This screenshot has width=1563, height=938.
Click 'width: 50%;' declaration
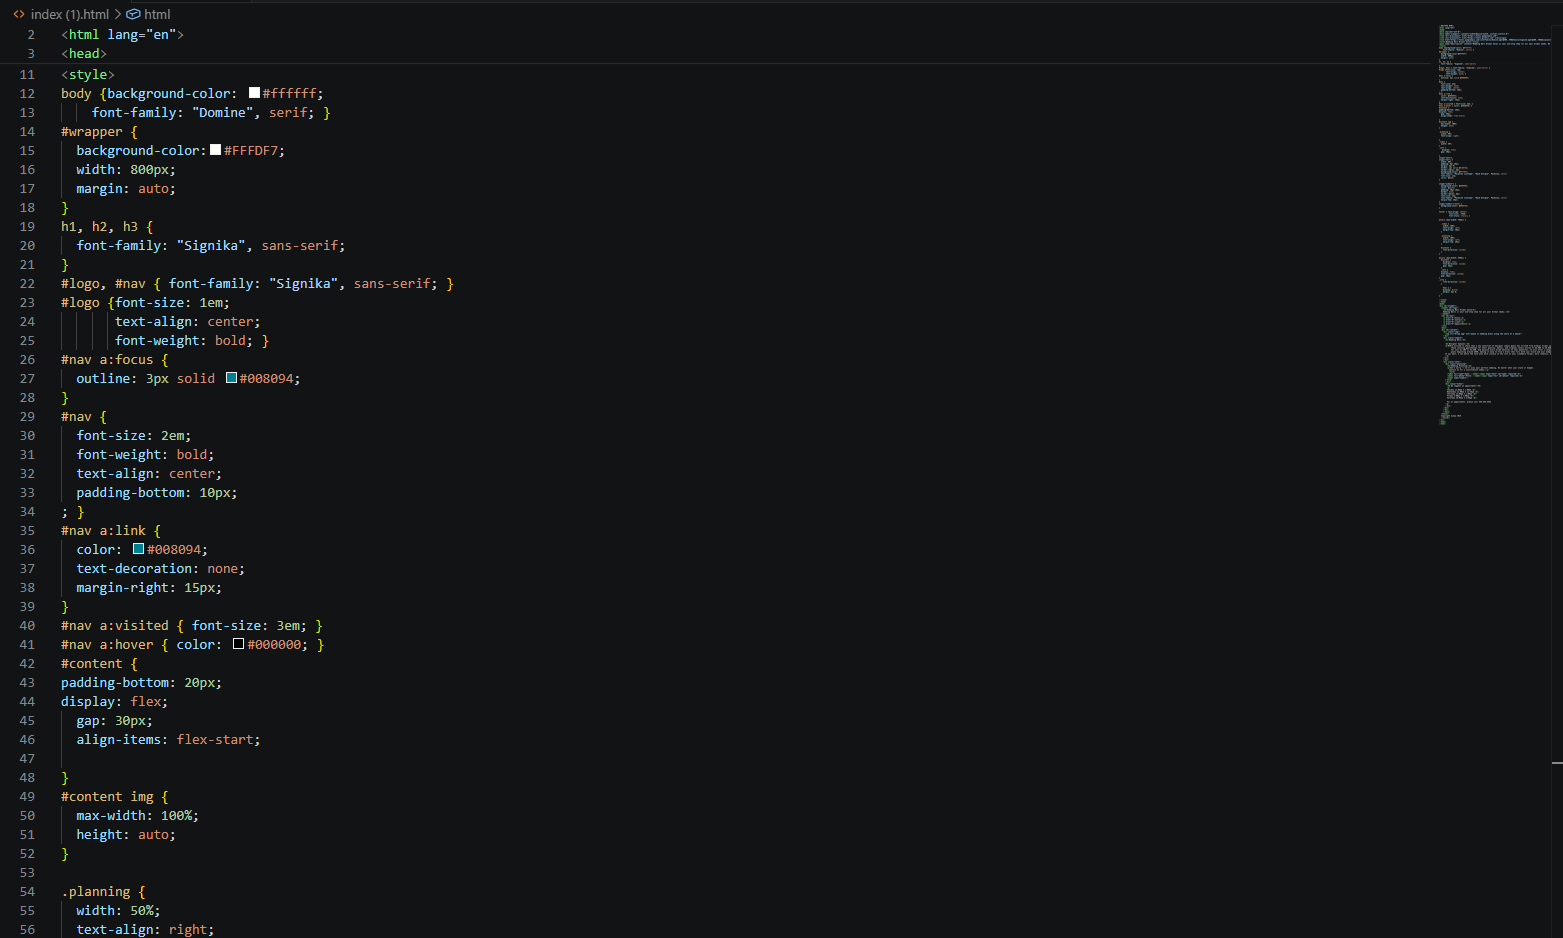[x=118, y=910]
